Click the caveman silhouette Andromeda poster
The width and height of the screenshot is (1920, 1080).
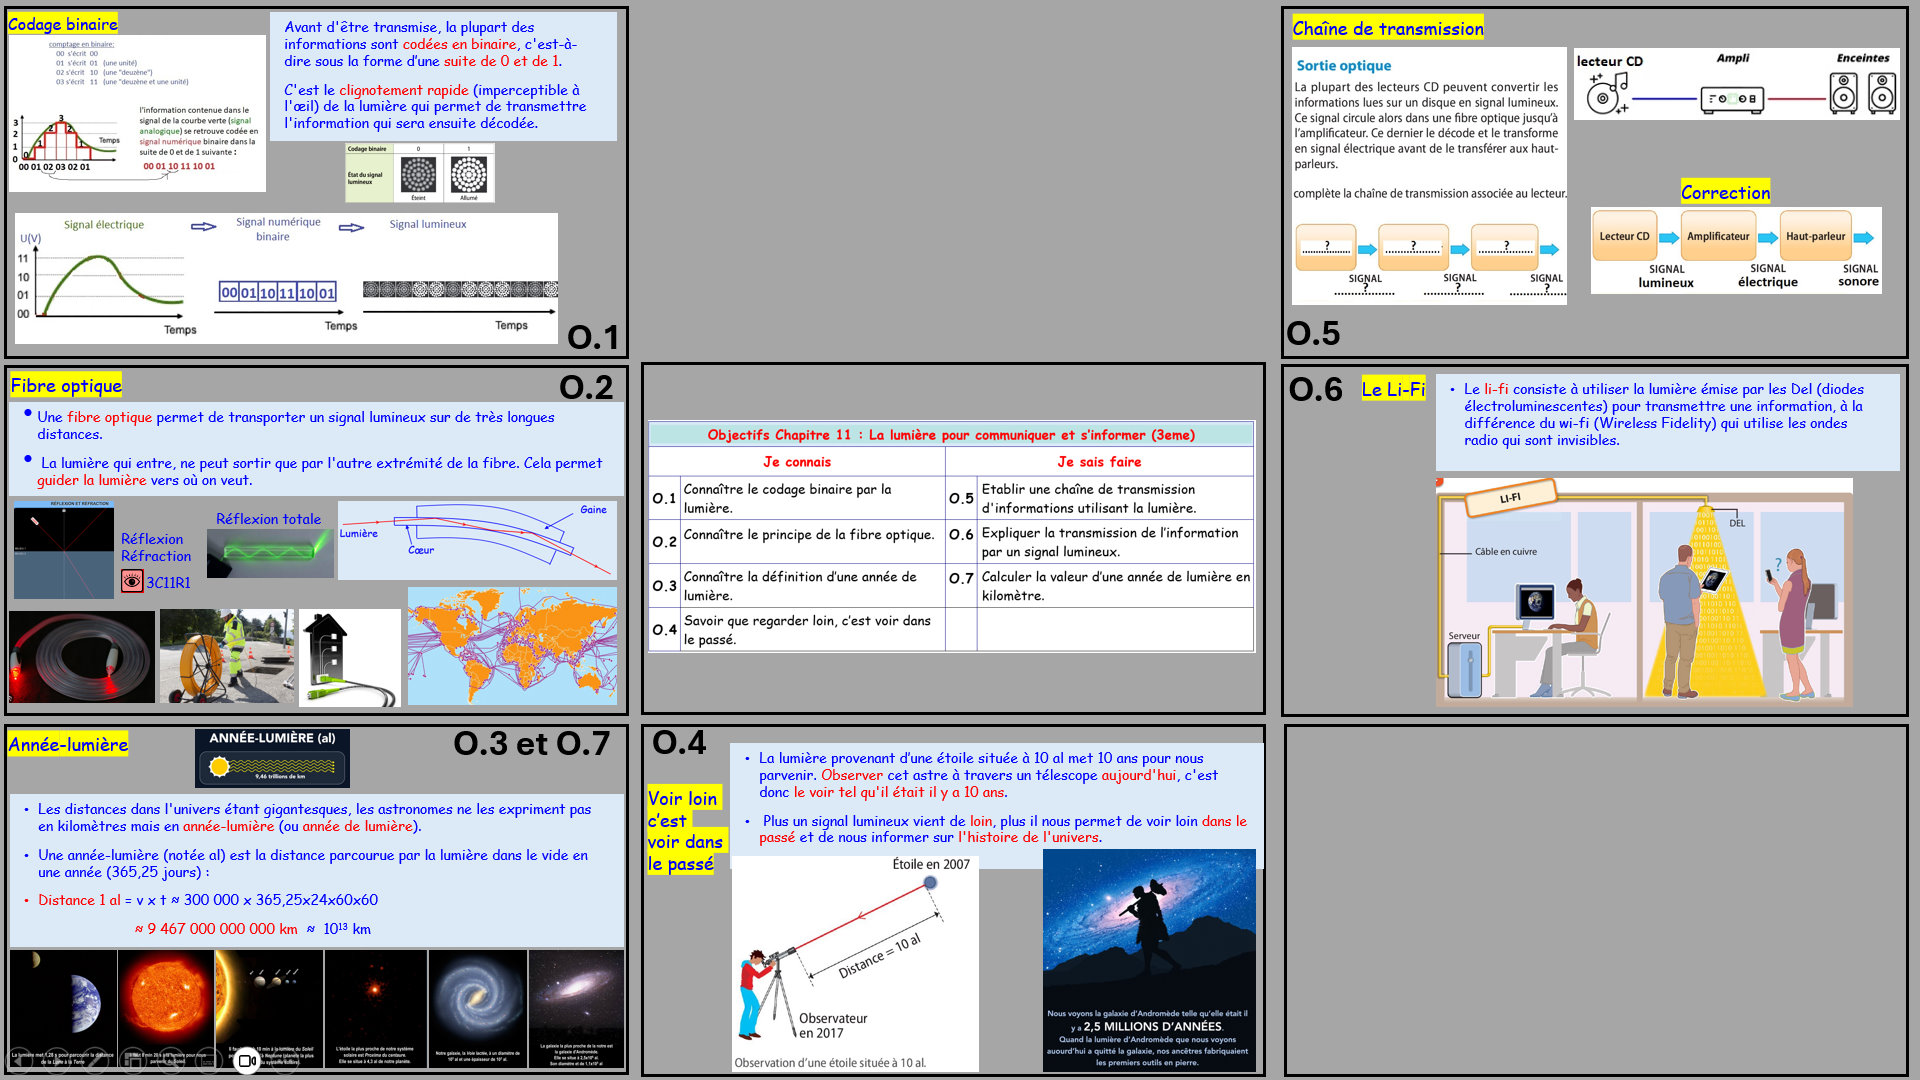(1149, 961)
